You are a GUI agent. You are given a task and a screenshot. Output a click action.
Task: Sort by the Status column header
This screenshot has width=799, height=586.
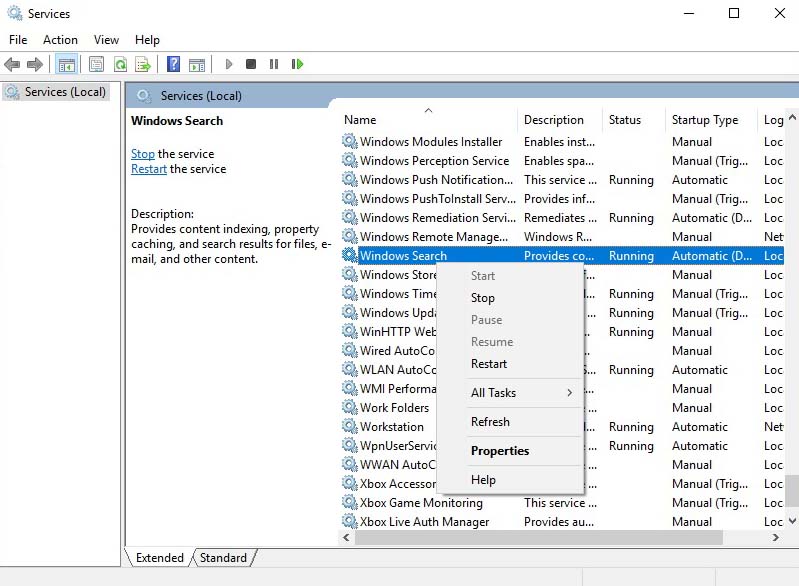click(634, 120)
